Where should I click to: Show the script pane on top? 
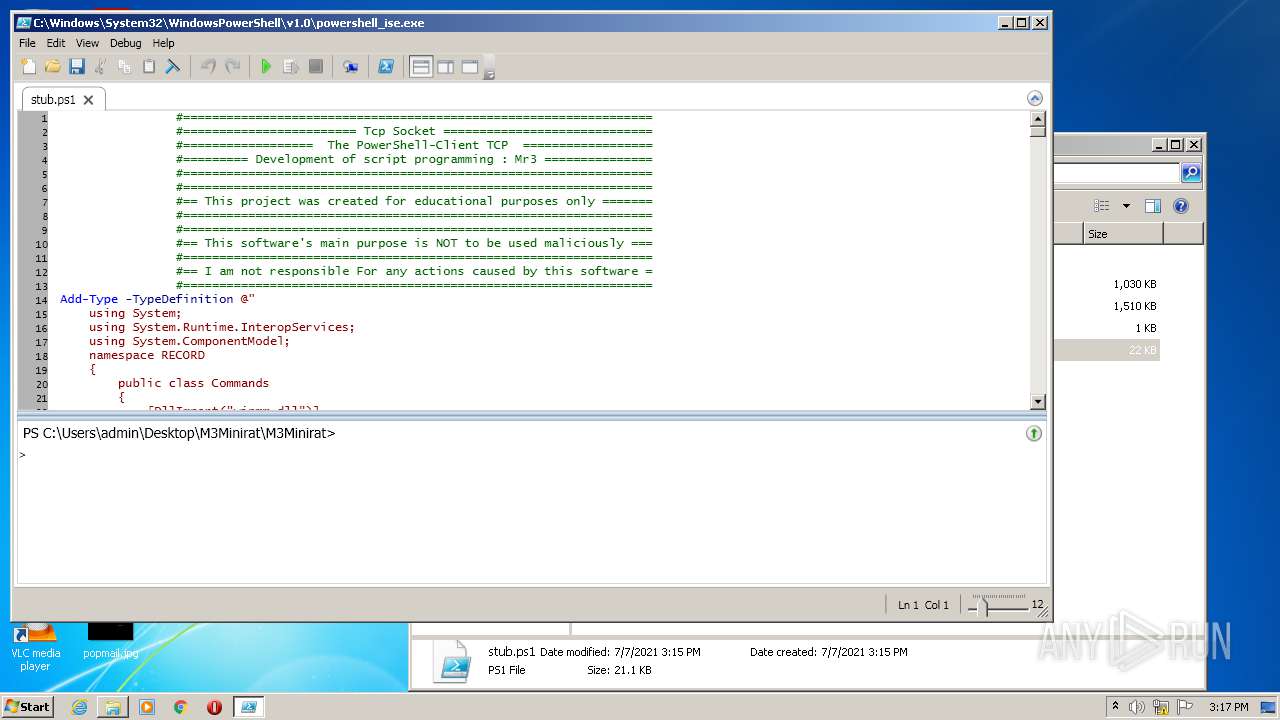coord(421,67)
